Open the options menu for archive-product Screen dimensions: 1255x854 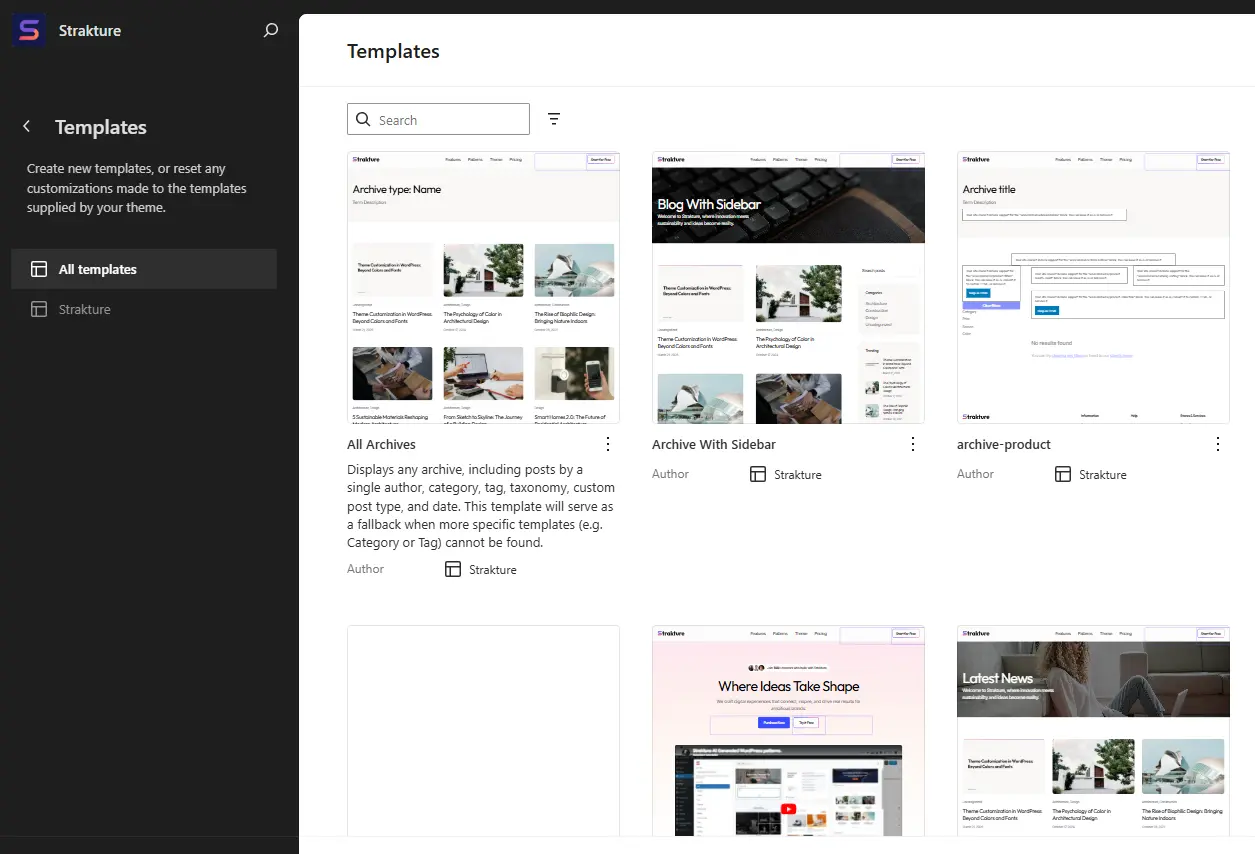click(x=1217, y=444)
